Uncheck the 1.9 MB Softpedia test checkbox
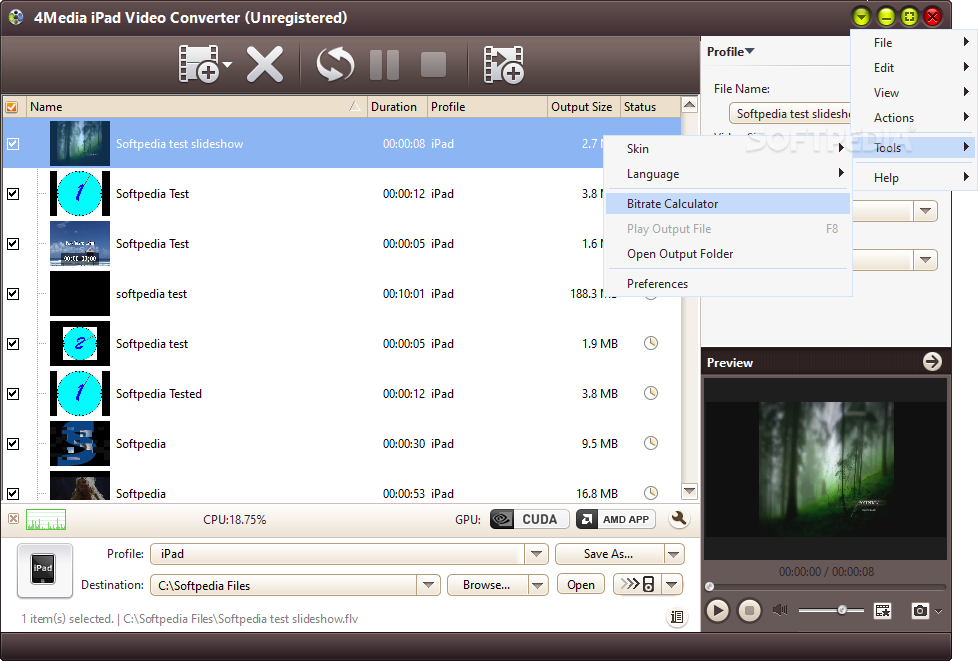Screen dimensions: 978x661 (13, 344)
